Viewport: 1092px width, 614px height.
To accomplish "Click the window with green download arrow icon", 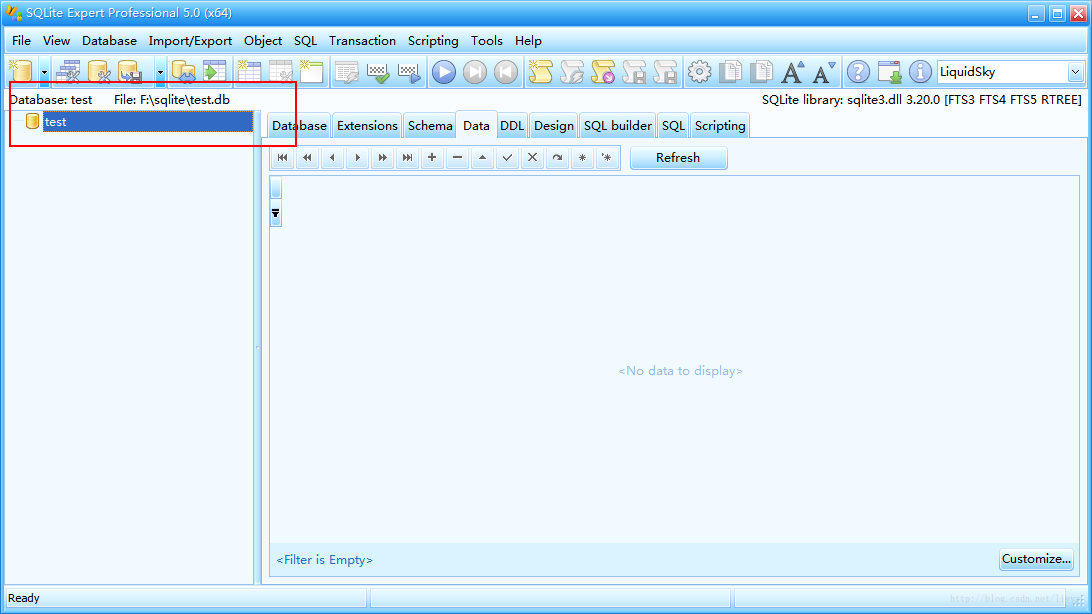I will (889, 72).
